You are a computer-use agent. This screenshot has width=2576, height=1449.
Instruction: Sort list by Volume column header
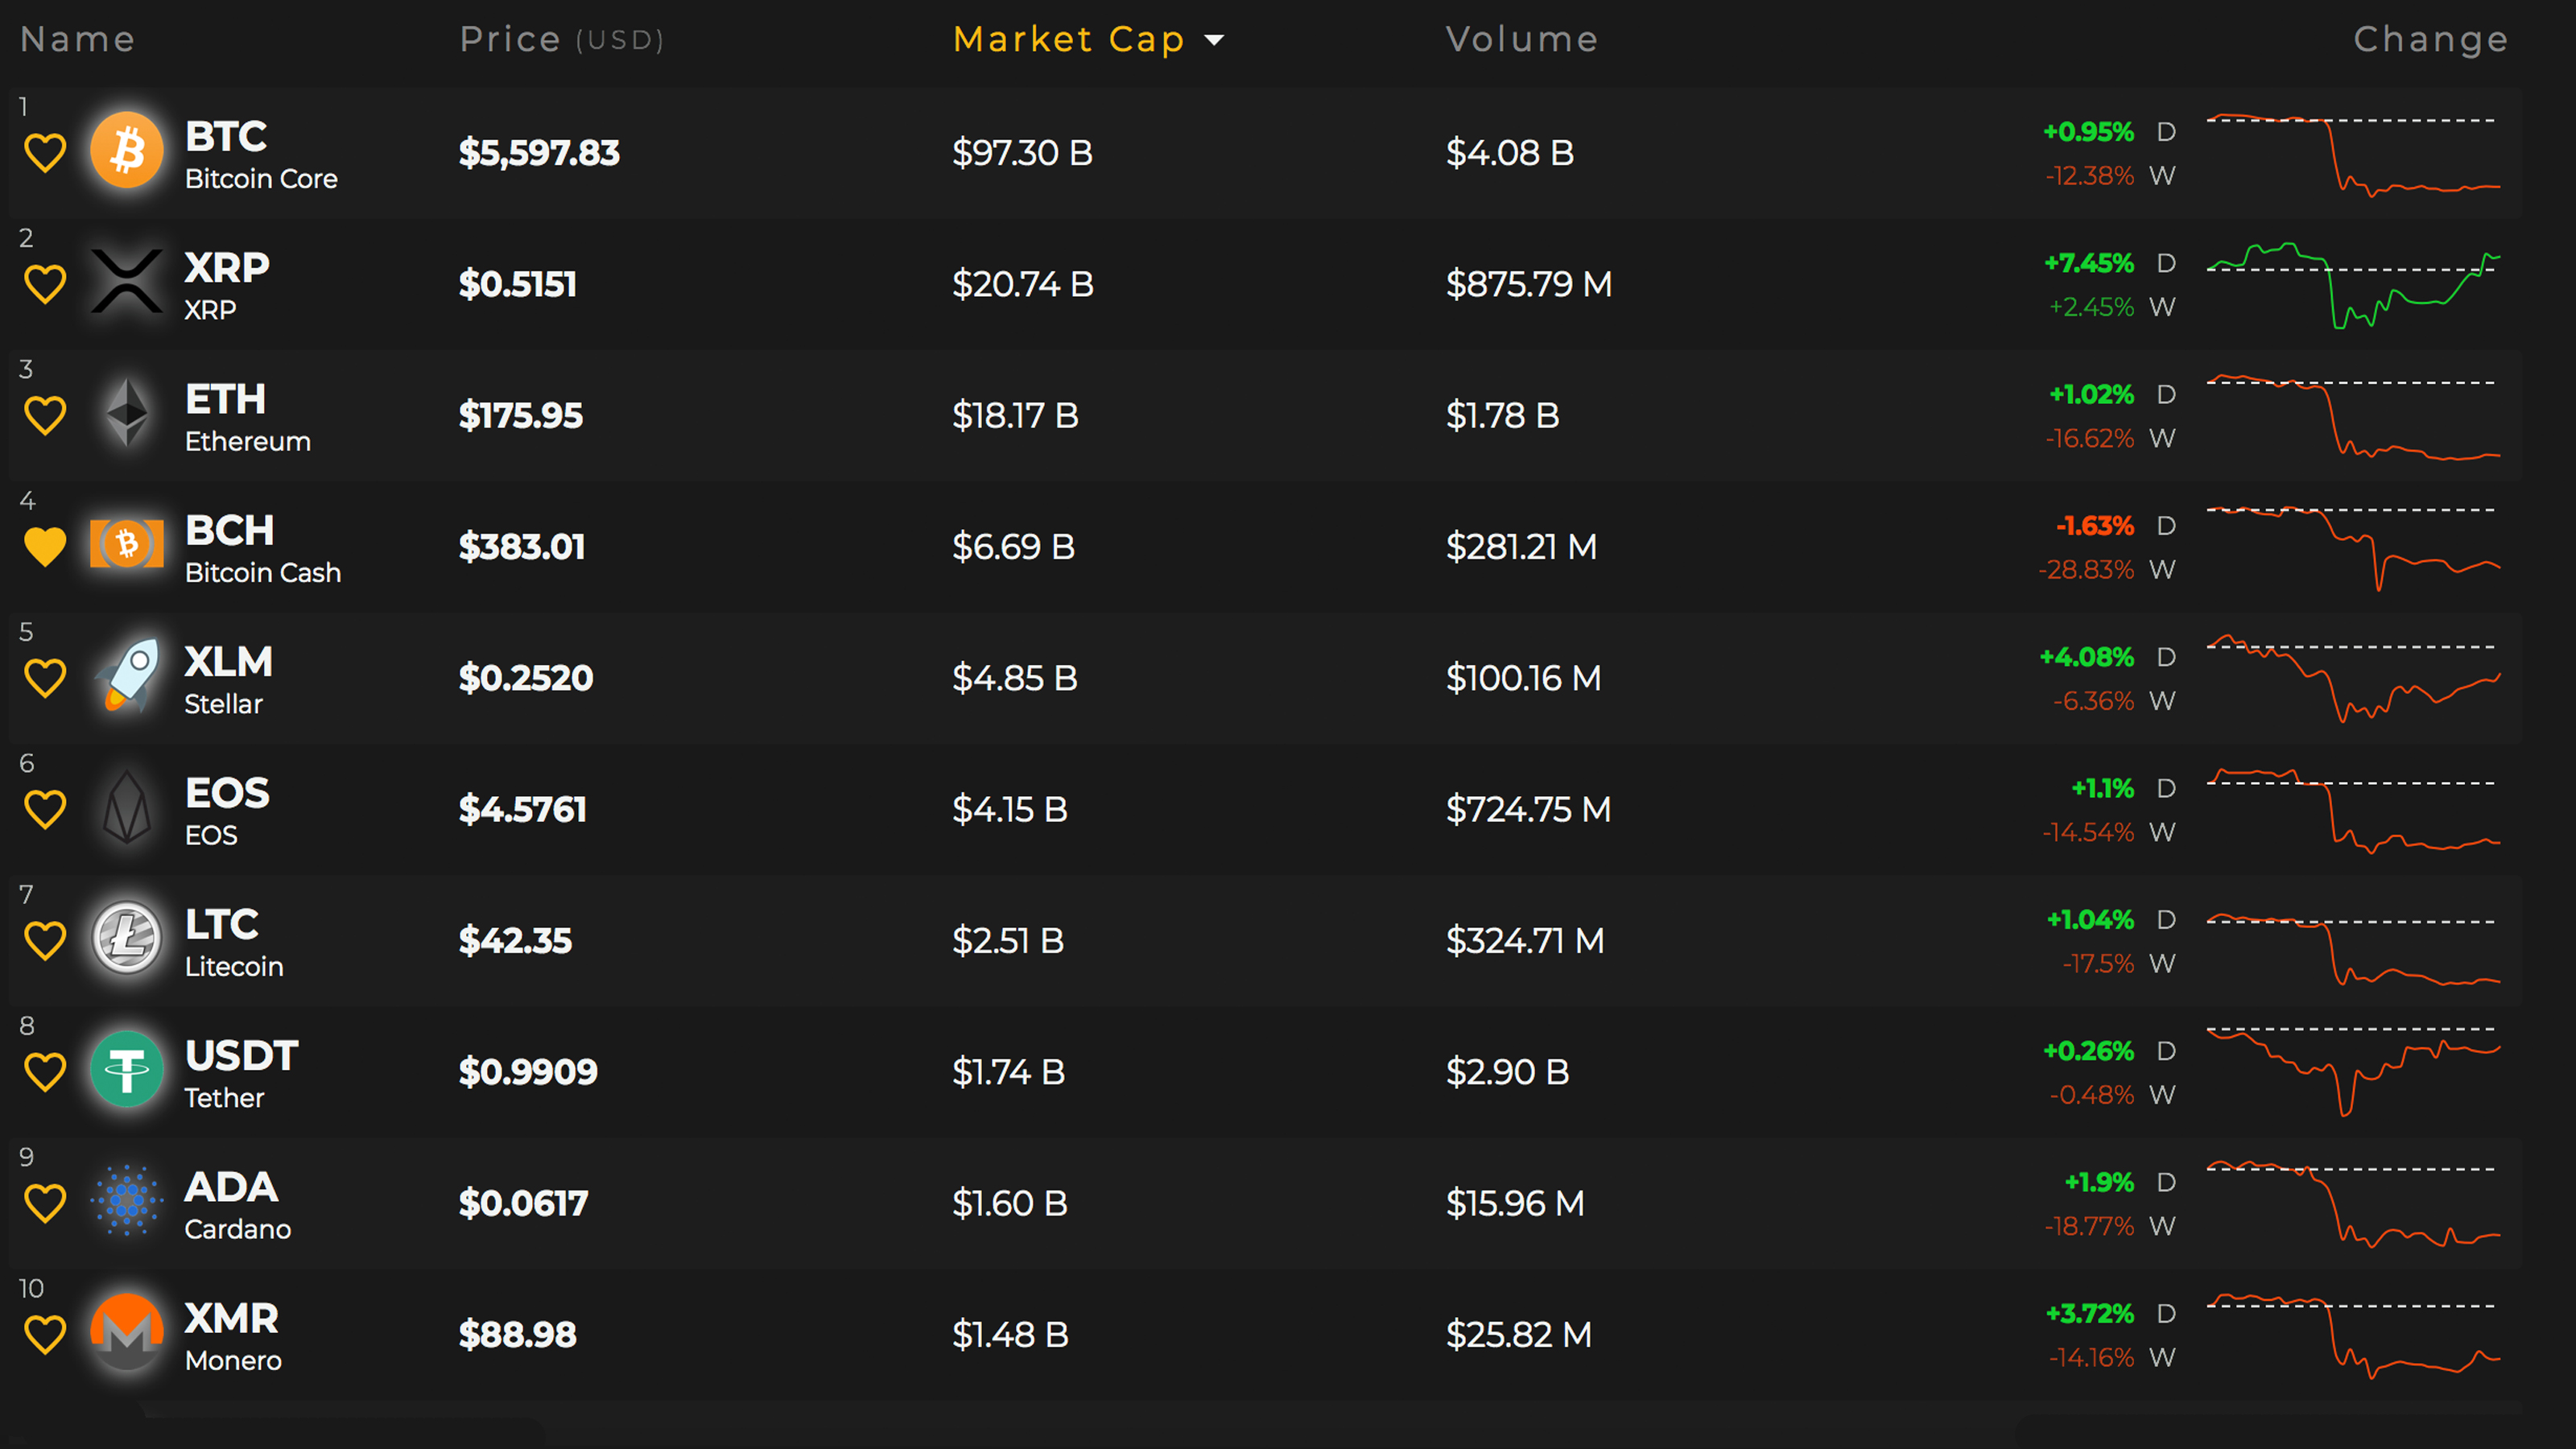click(1521, 39)
